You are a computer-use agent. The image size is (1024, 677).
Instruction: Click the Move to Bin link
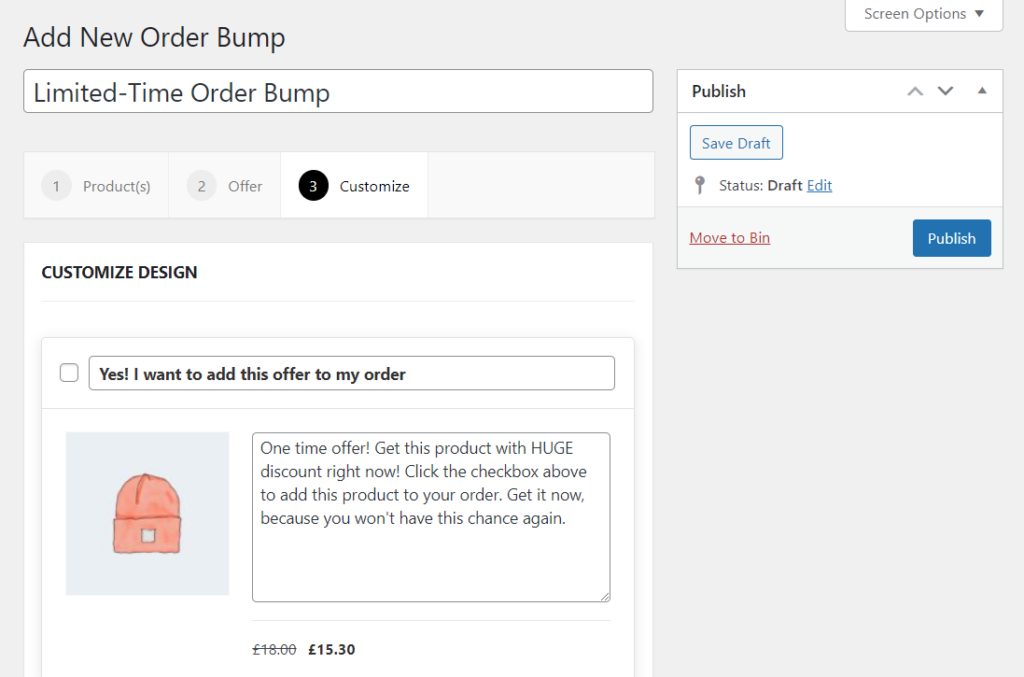coord(729,237)
